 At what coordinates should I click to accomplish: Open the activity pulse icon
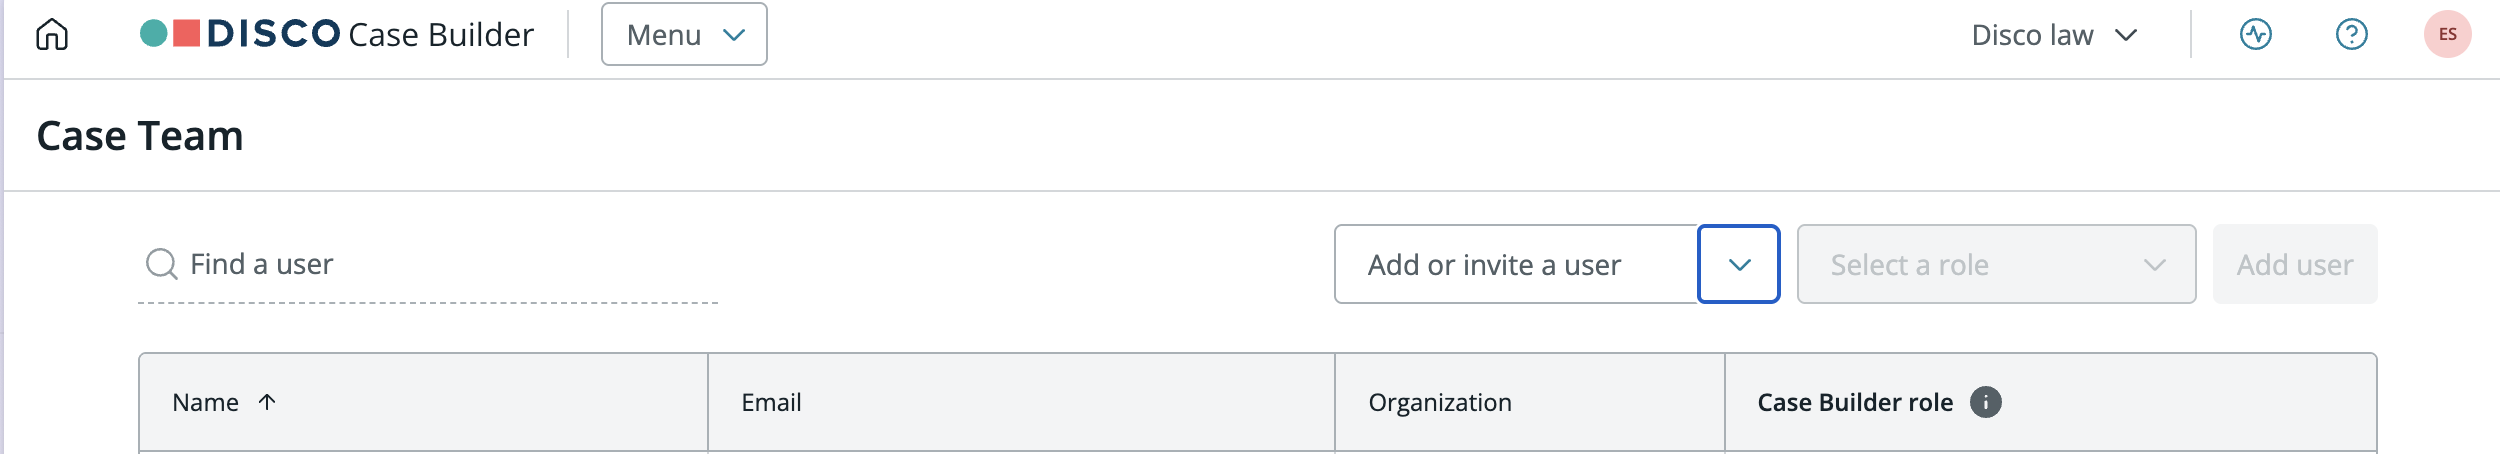click(2255, 35)
